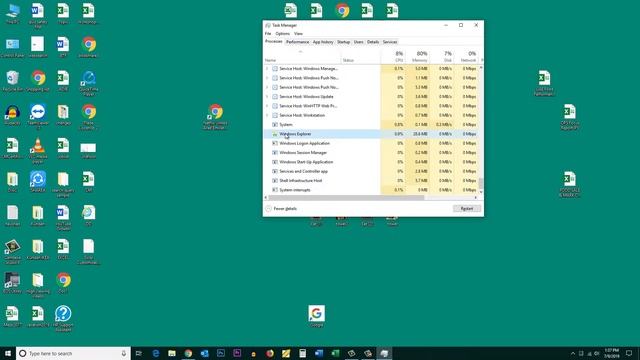Open the Details tab
The height and width of the screenshot is (360, 640).
click(373, 42)
